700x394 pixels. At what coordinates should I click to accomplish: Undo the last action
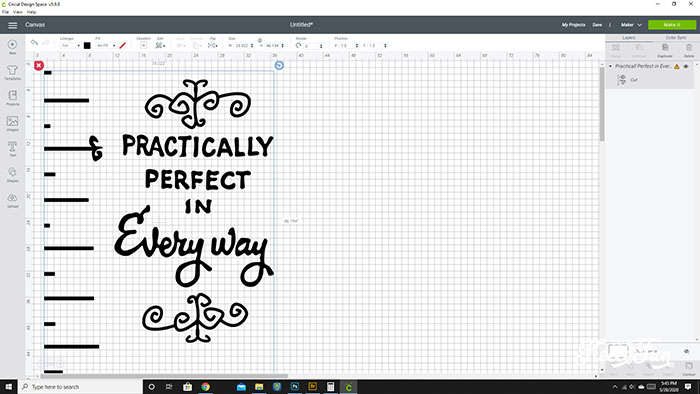click(x=34, y=43)
